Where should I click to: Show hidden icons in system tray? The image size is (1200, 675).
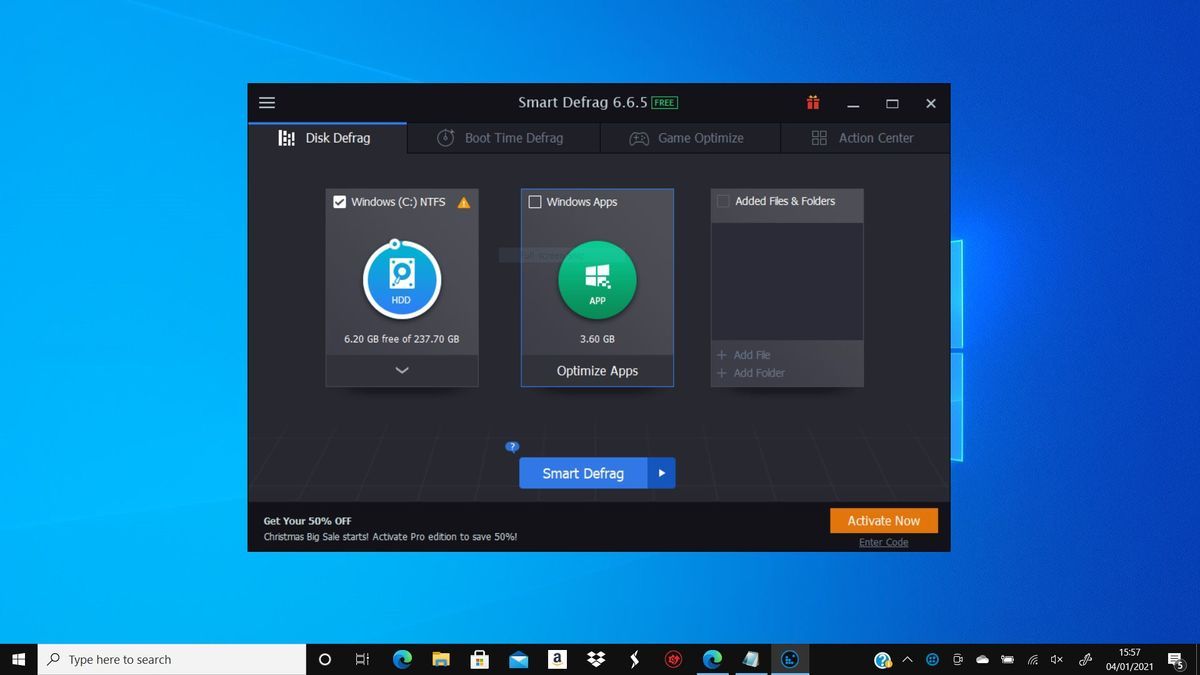[x=907, y=660]
